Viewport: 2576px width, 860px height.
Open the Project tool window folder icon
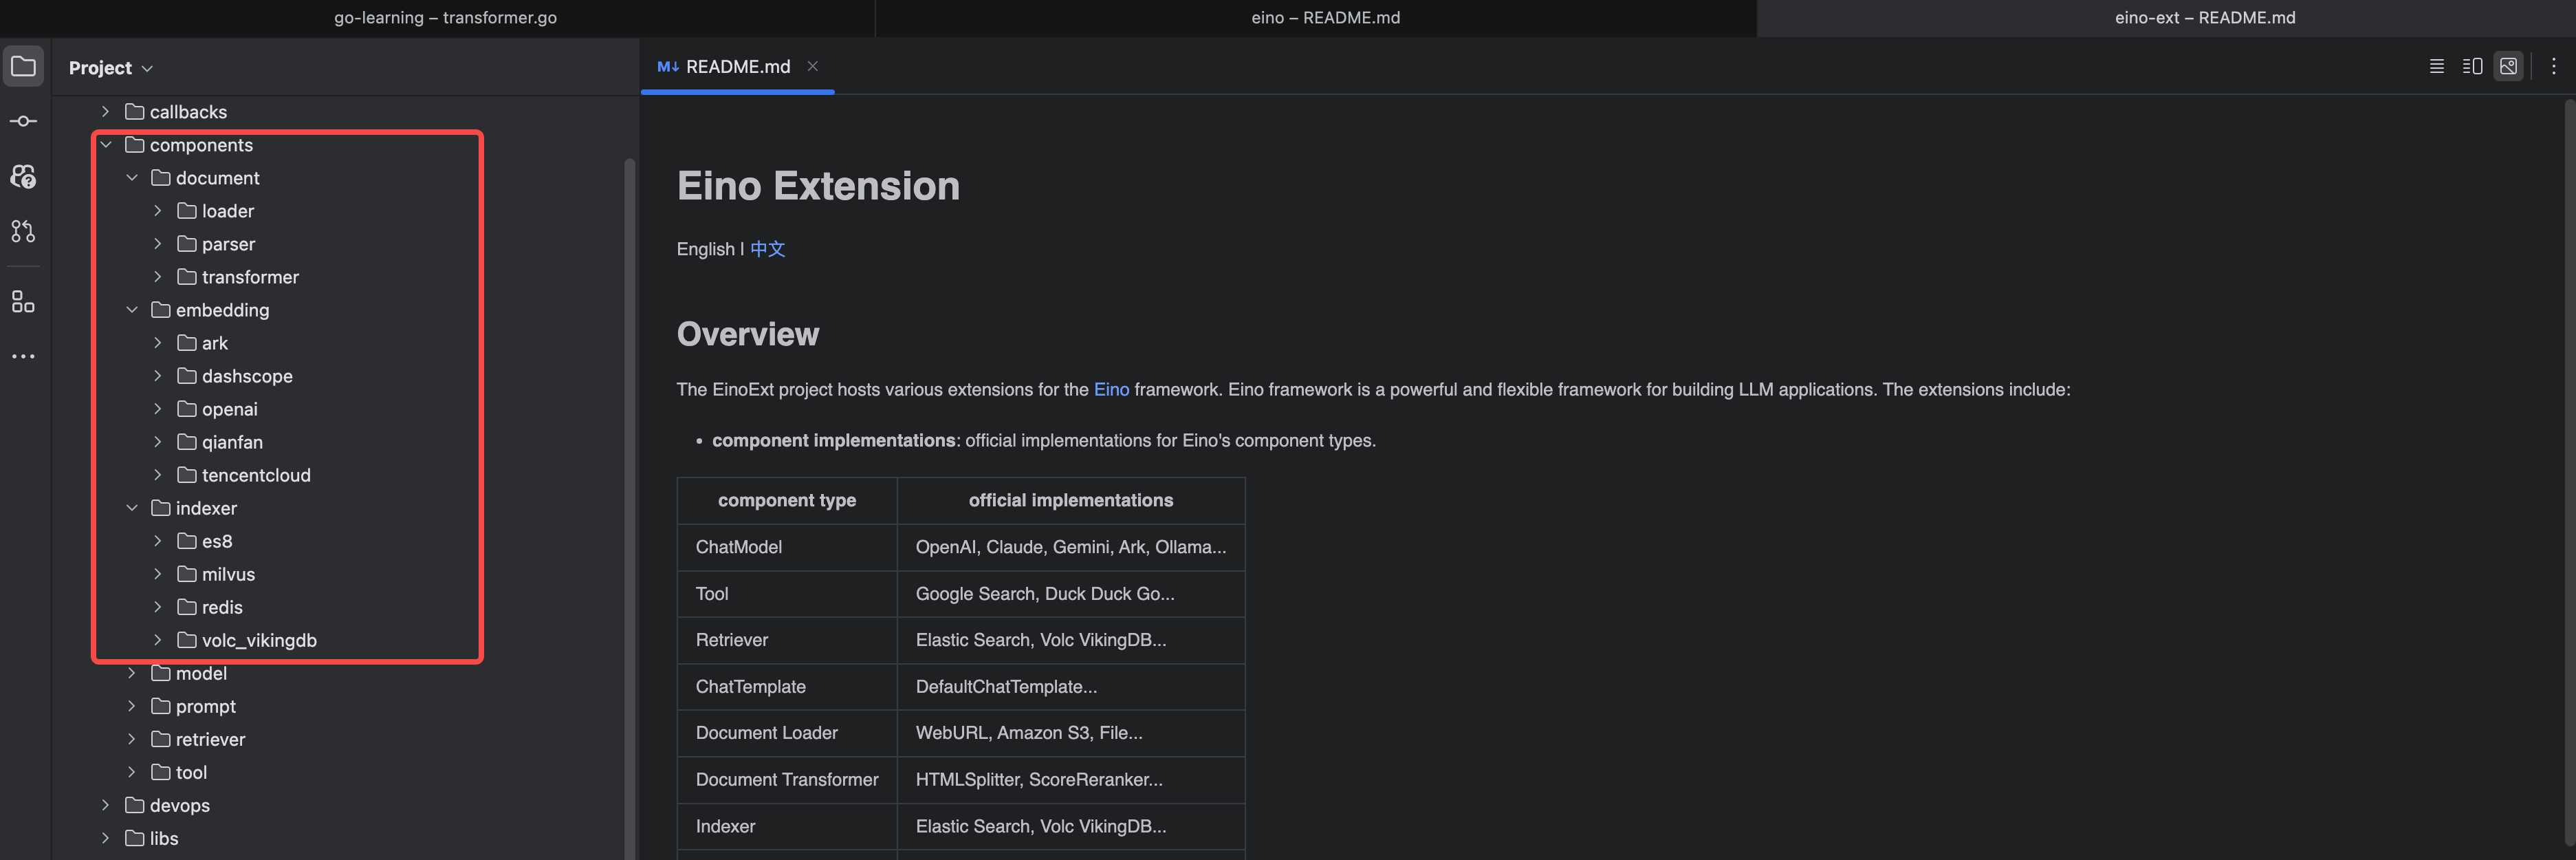coord(23,67)
